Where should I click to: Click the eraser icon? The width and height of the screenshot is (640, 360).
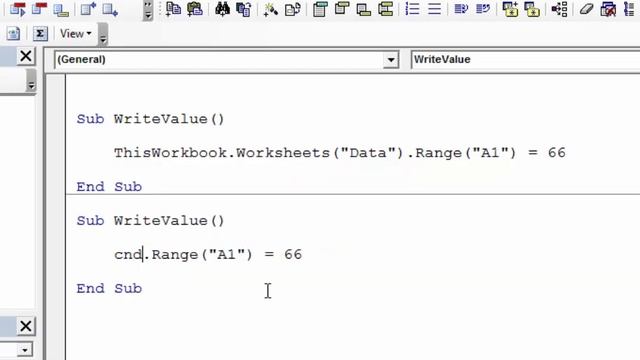[586, 9]
